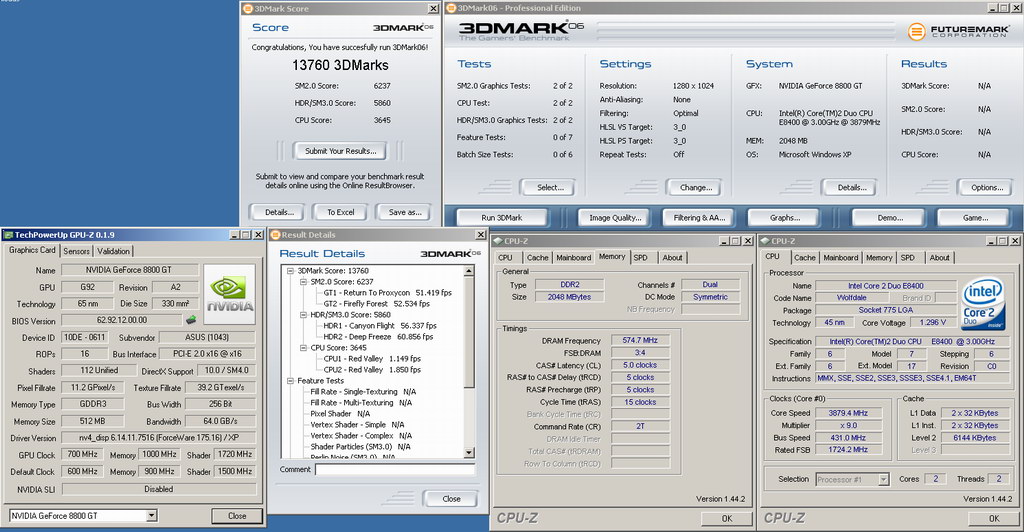Click Submit Your Results button
The width and height of the screenshot is (1024, 532).
point(340,151)
